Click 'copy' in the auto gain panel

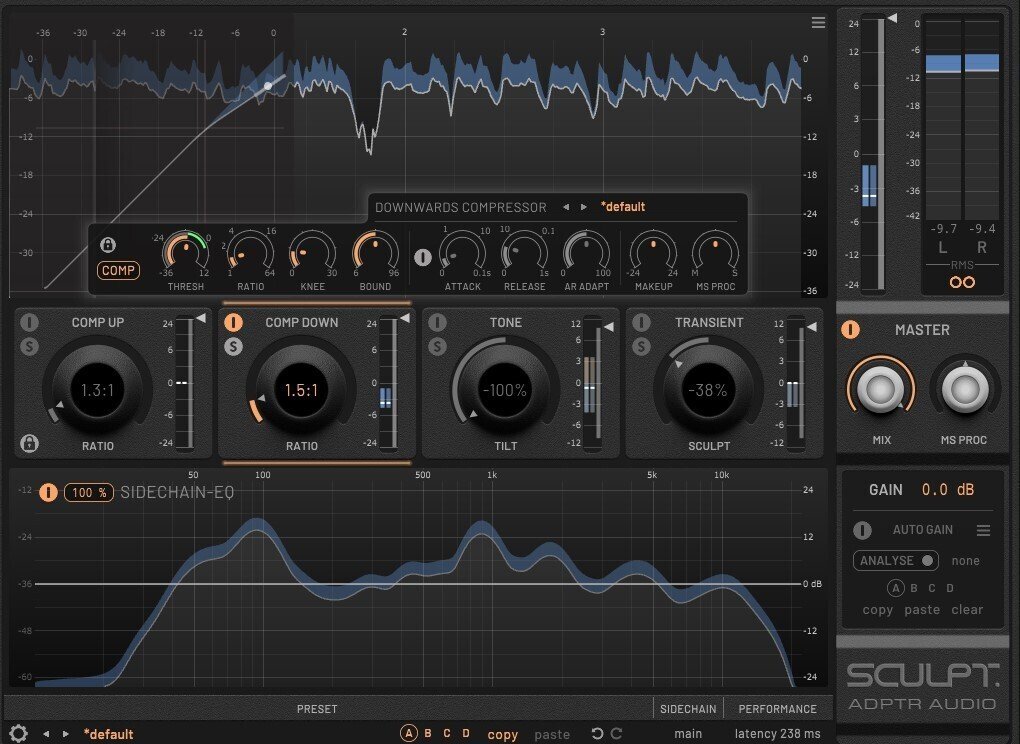[878, 610]
